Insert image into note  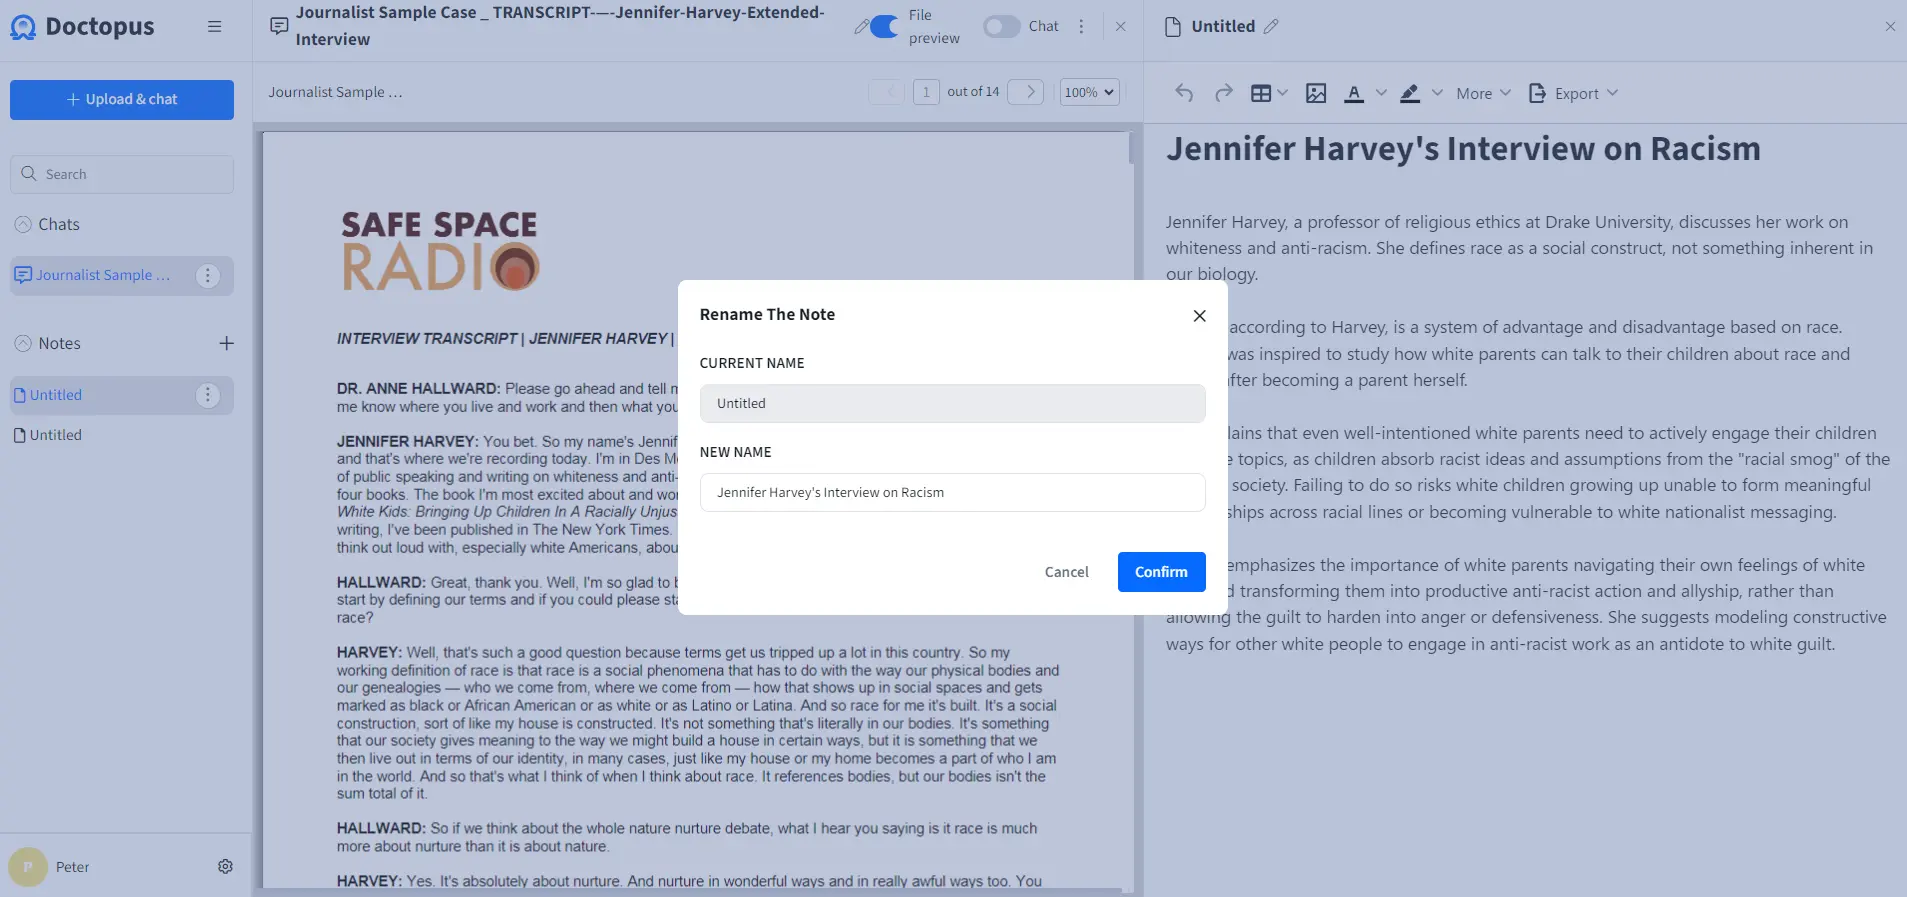click(x=1316, y=93)
